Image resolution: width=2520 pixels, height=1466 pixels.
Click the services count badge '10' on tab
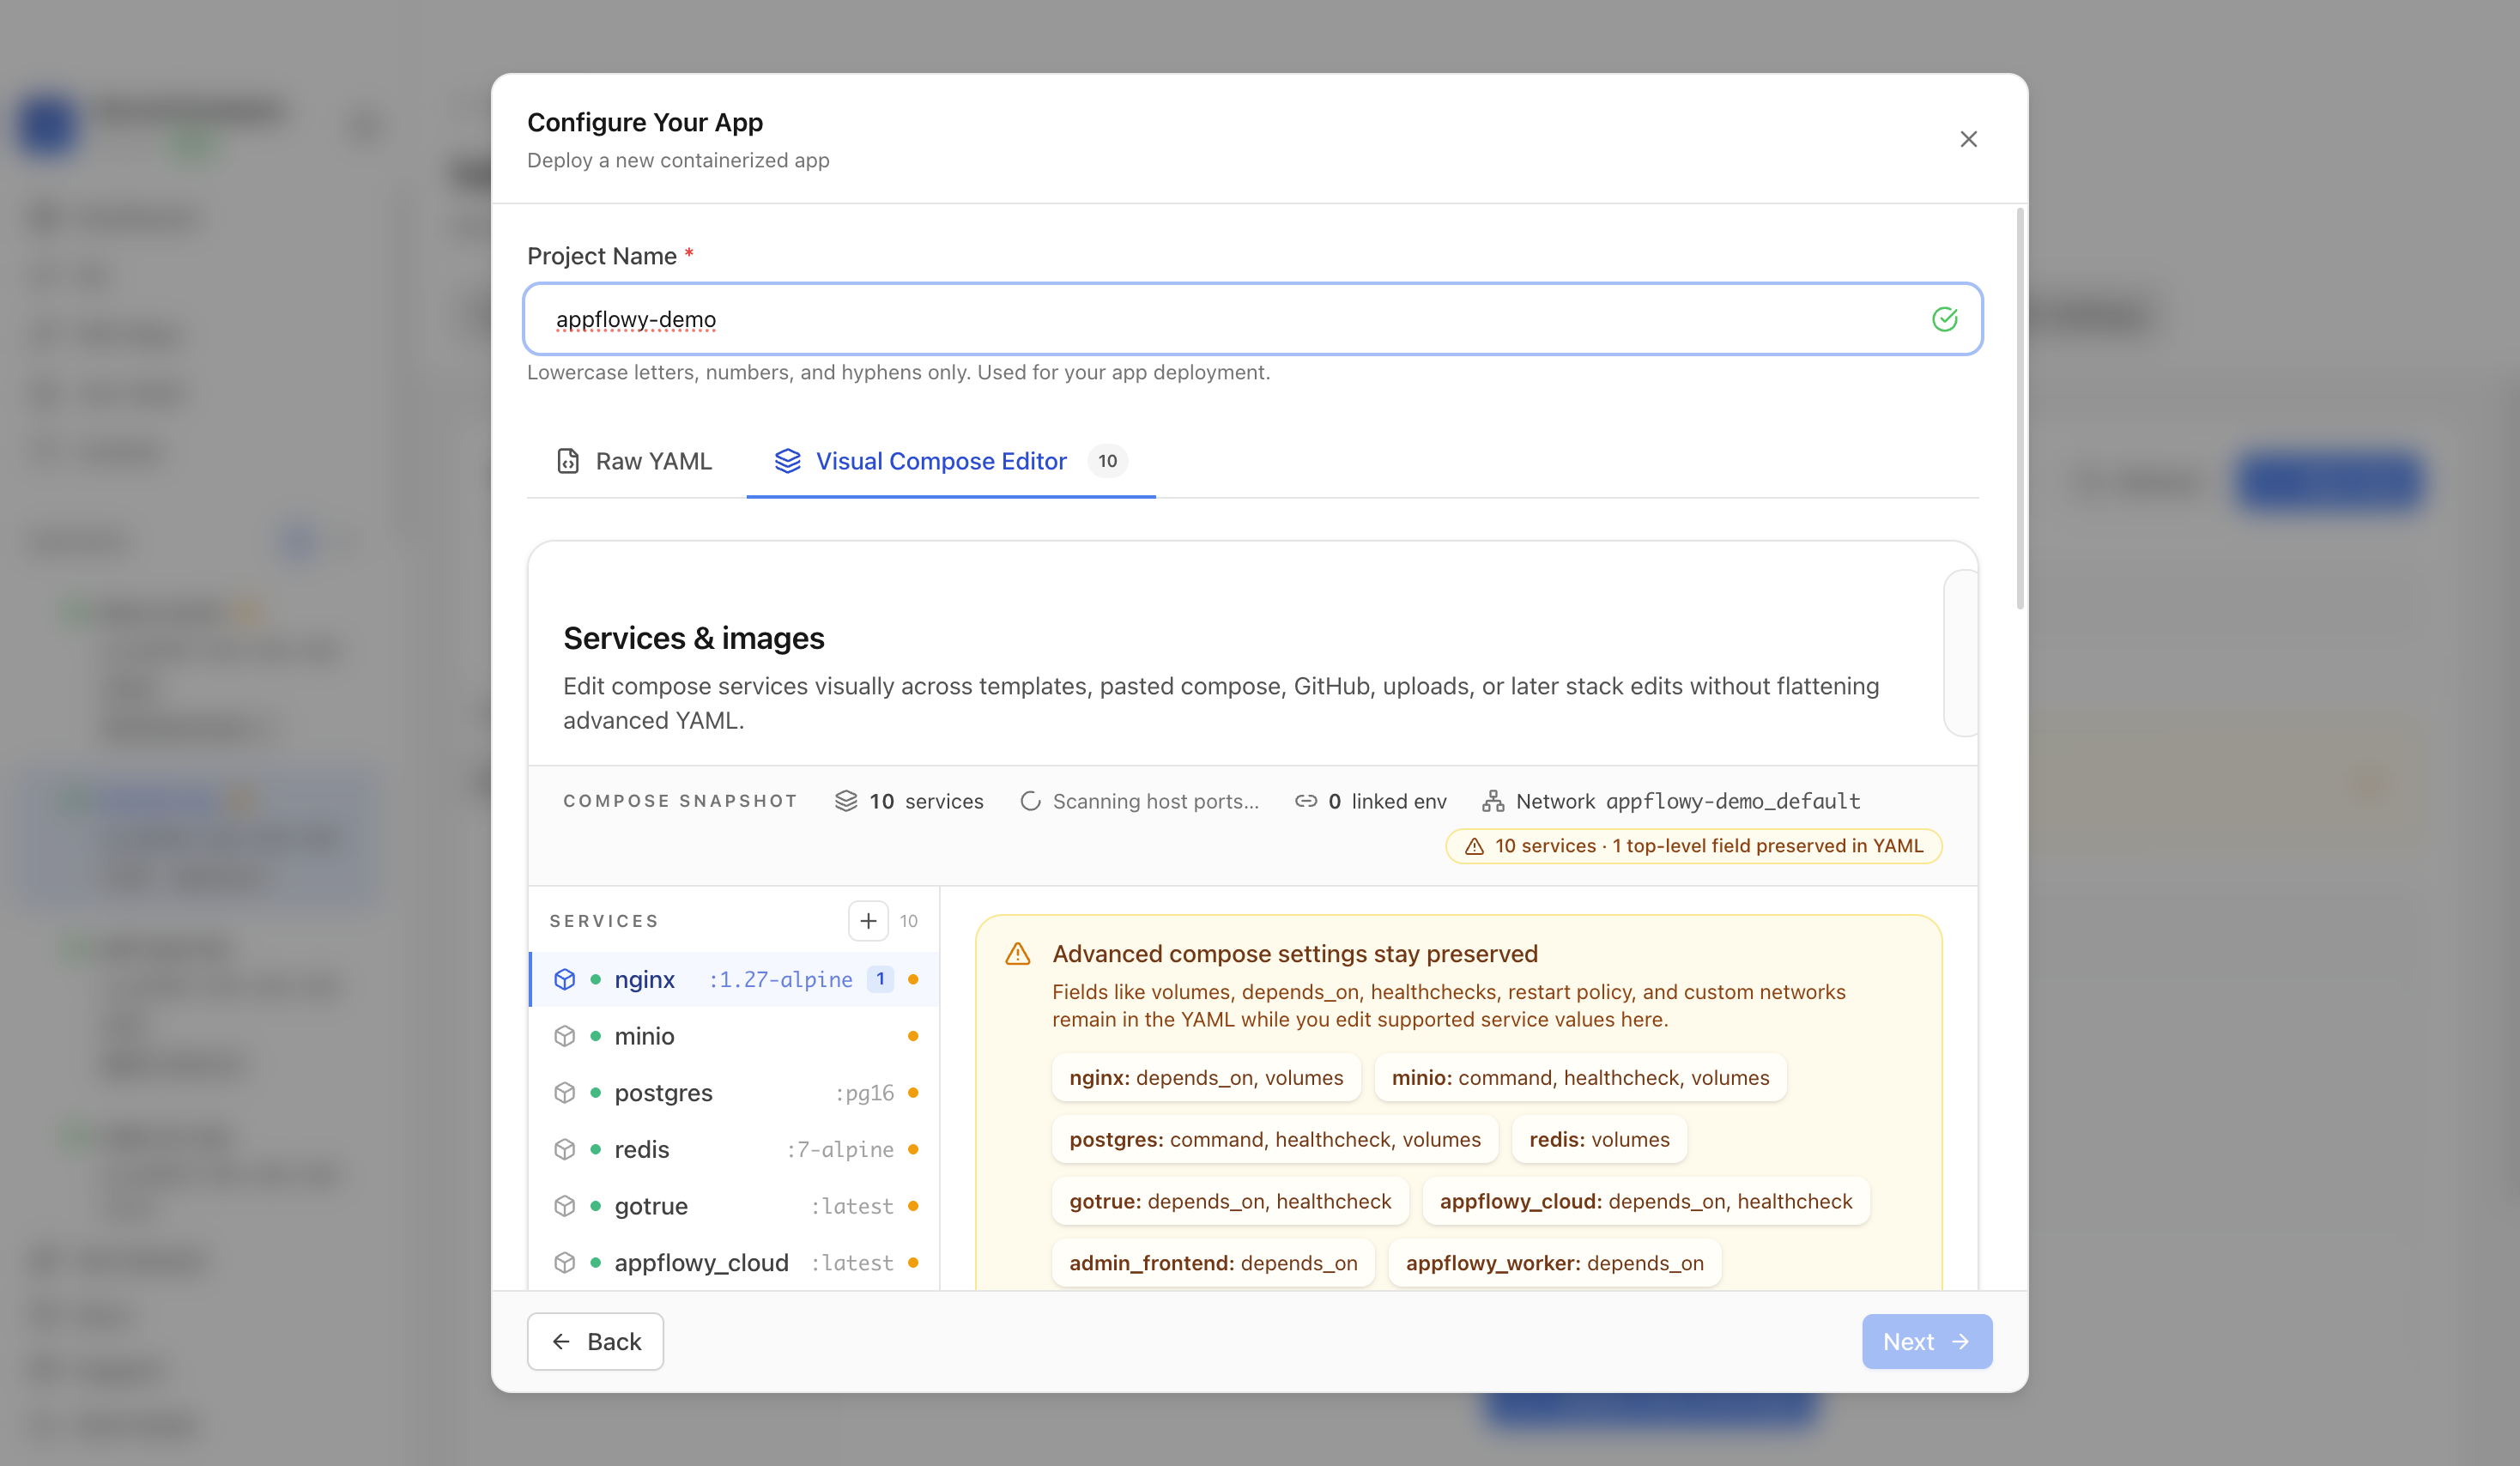click(1107, 461)
